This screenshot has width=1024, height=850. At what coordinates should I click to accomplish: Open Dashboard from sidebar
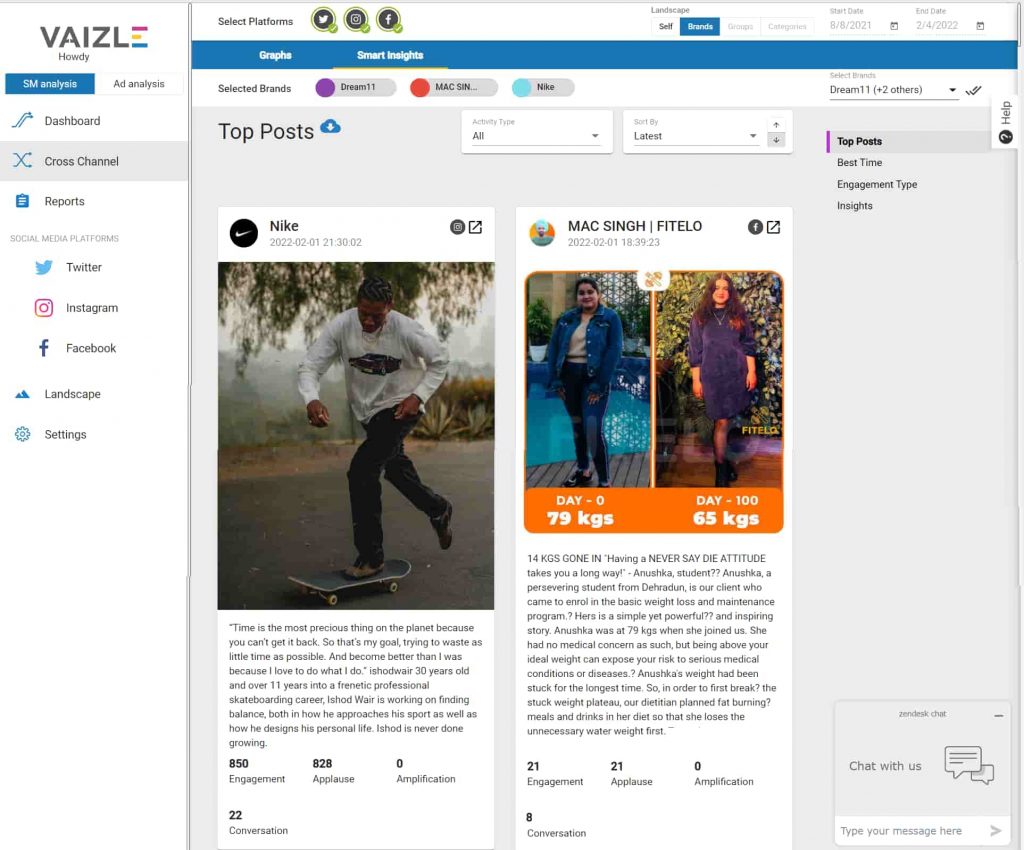point(94,121)
